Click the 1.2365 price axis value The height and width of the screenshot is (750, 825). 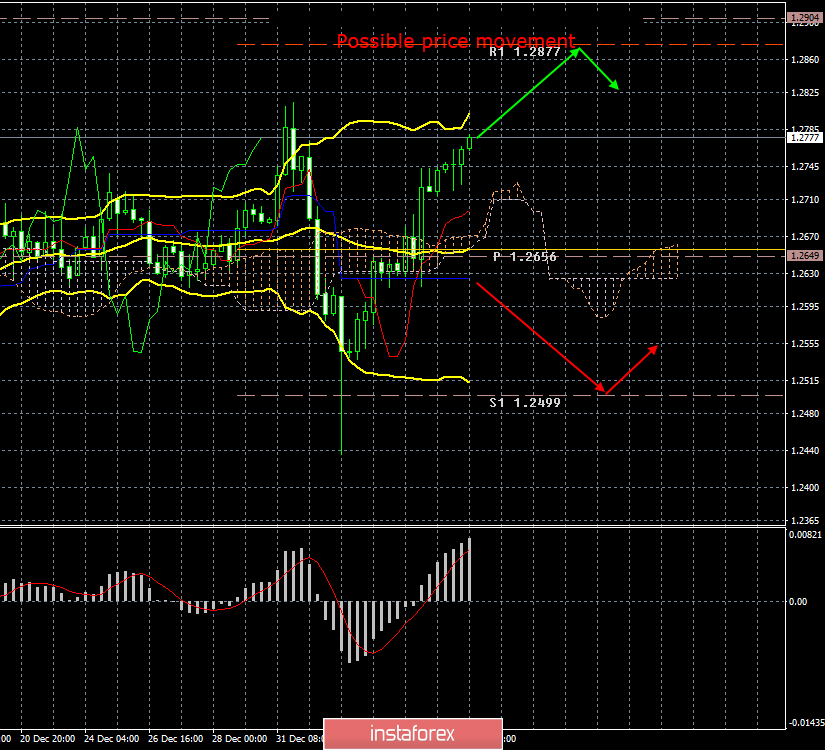click(805, 521)
